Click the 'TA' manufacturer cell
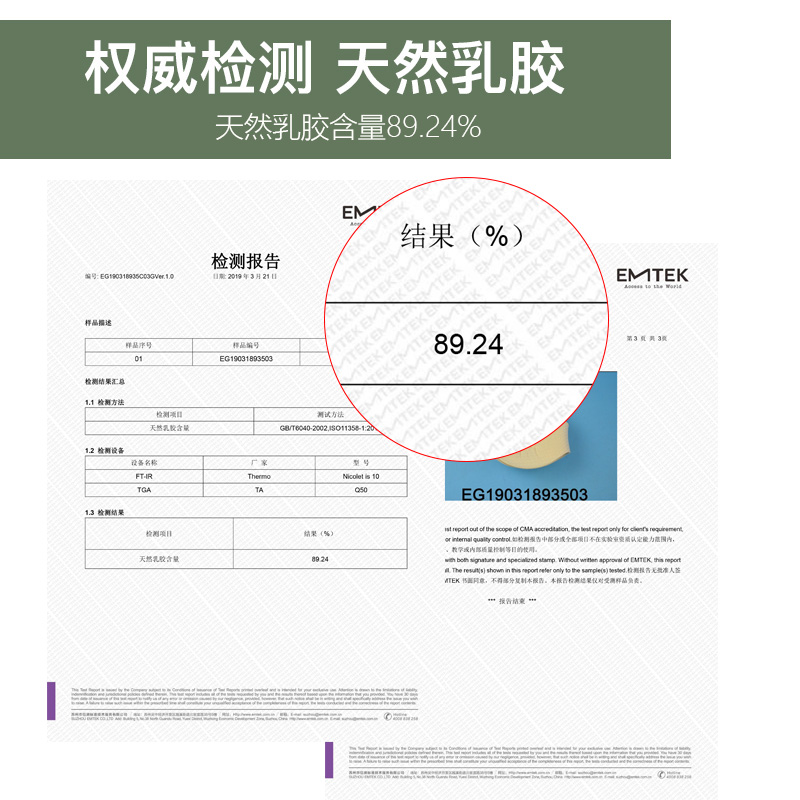800x800 pixels. (259, 490)
